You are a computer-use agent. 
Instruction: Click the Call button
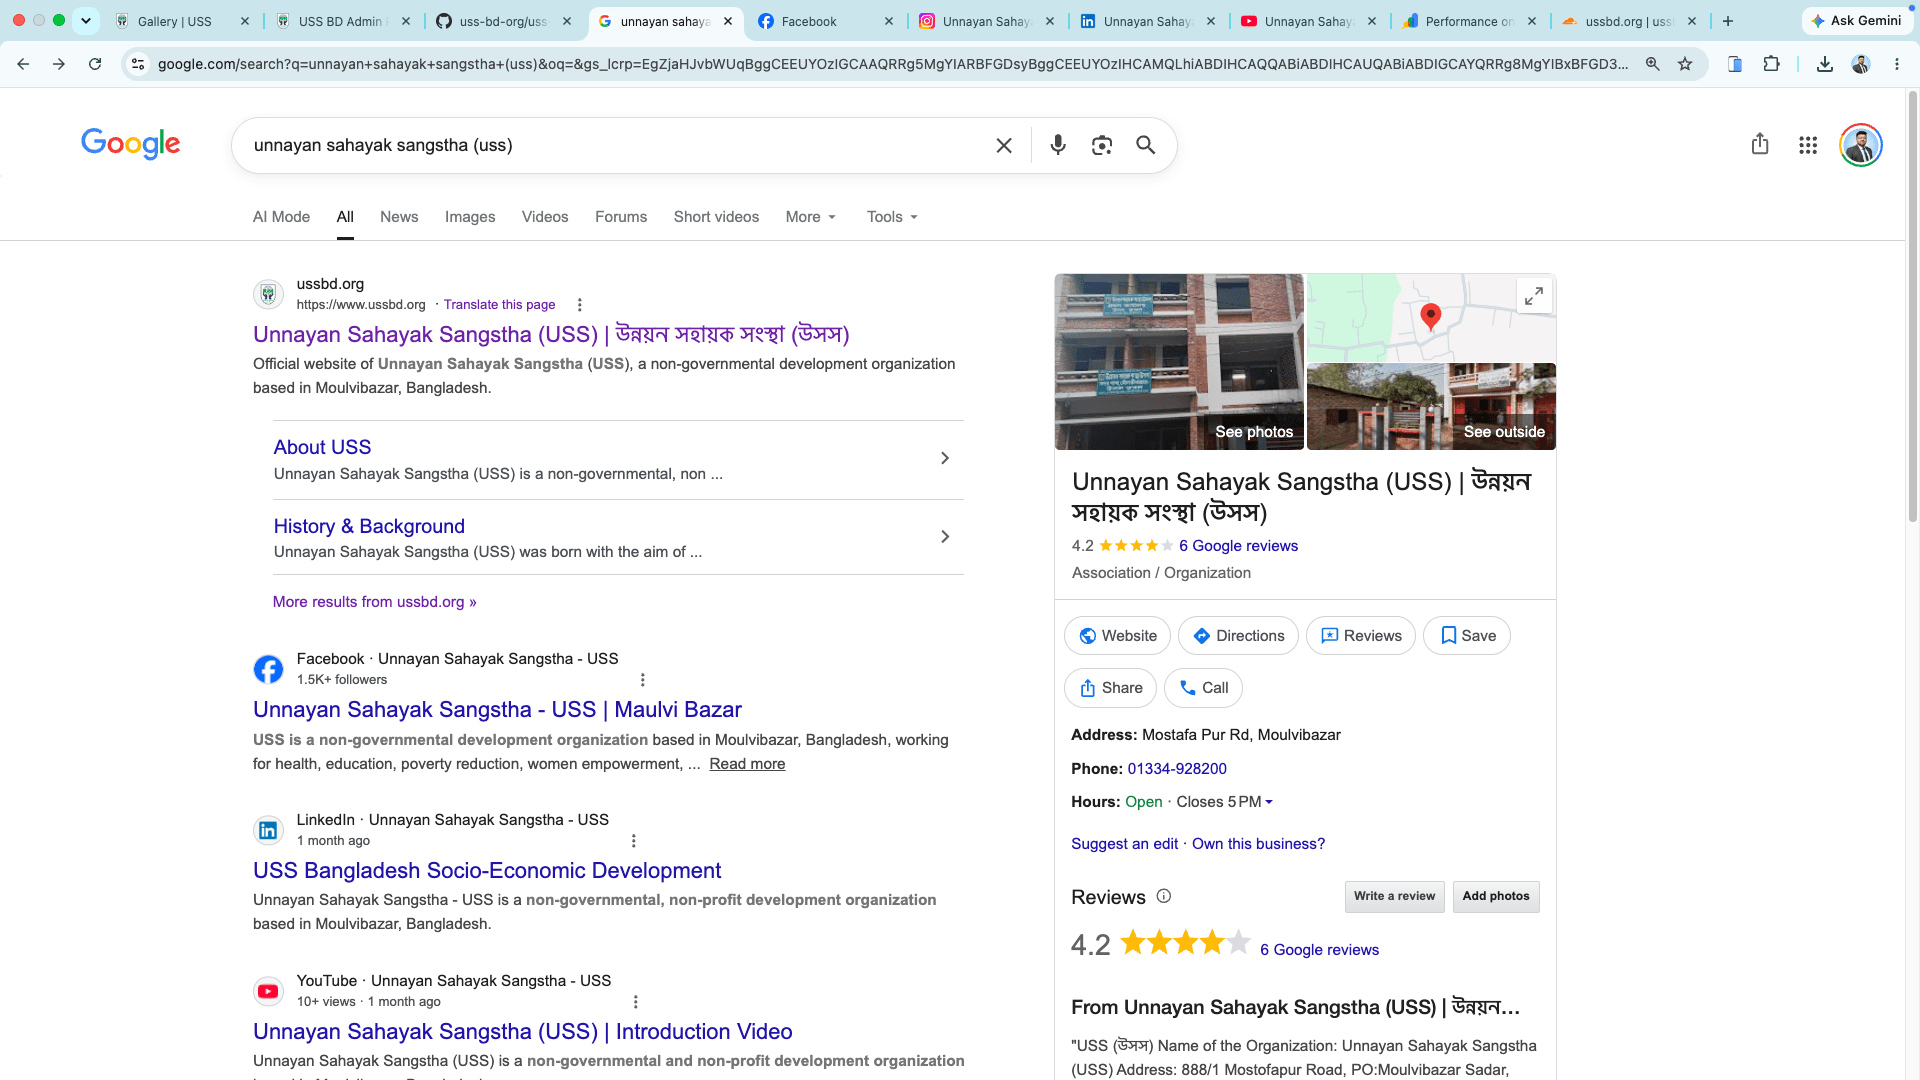(x=1203, y=688)
